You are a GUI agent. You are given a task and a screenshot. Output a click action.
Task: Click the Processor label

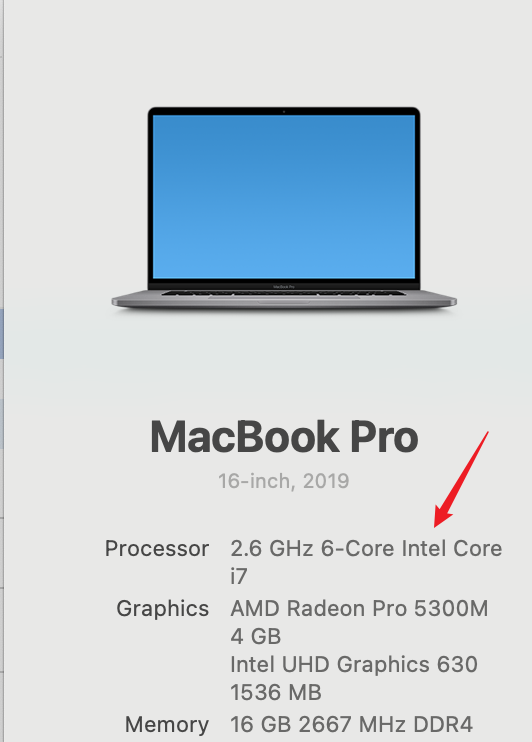pos(157,548)
